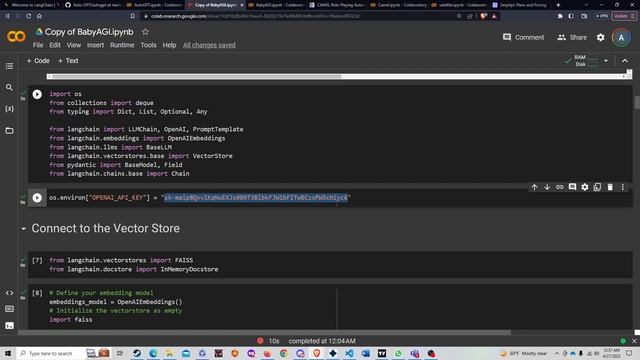Open the weather widget in taskbar
Image resolution: width=640 pixels, height=360 pixels.
[x=524, y=353]
